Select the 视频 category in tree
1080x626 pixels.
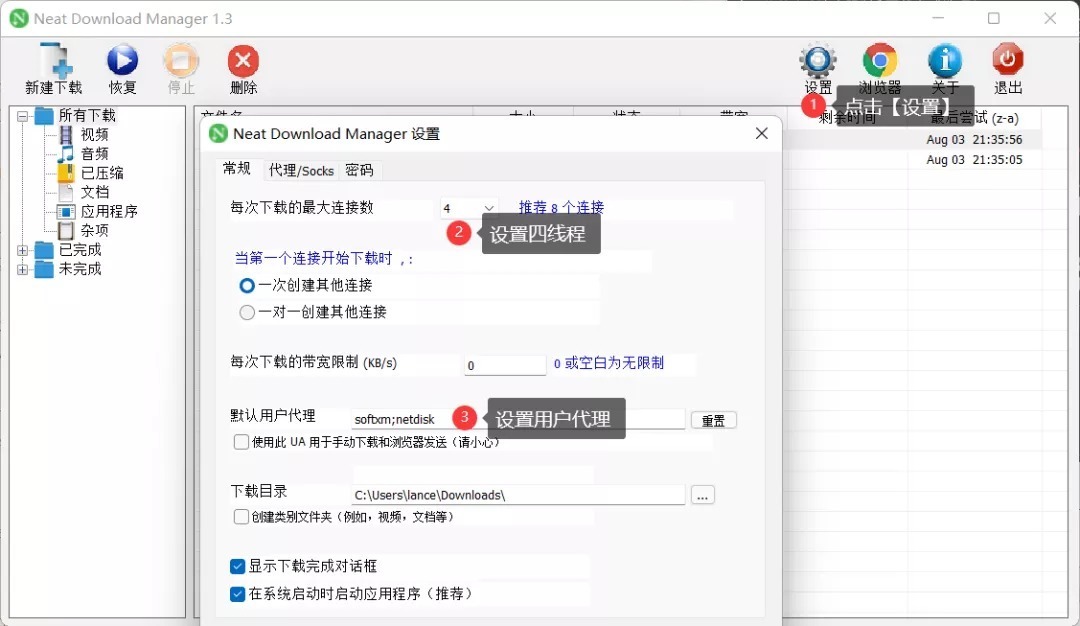pyautogui.click(x=94, y=134)
